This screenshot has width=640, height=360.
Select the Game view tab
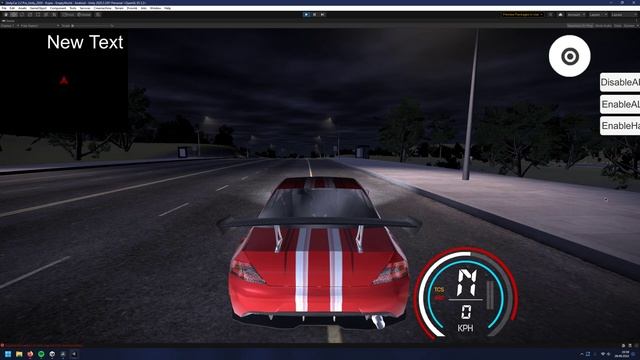pos(9,21)
